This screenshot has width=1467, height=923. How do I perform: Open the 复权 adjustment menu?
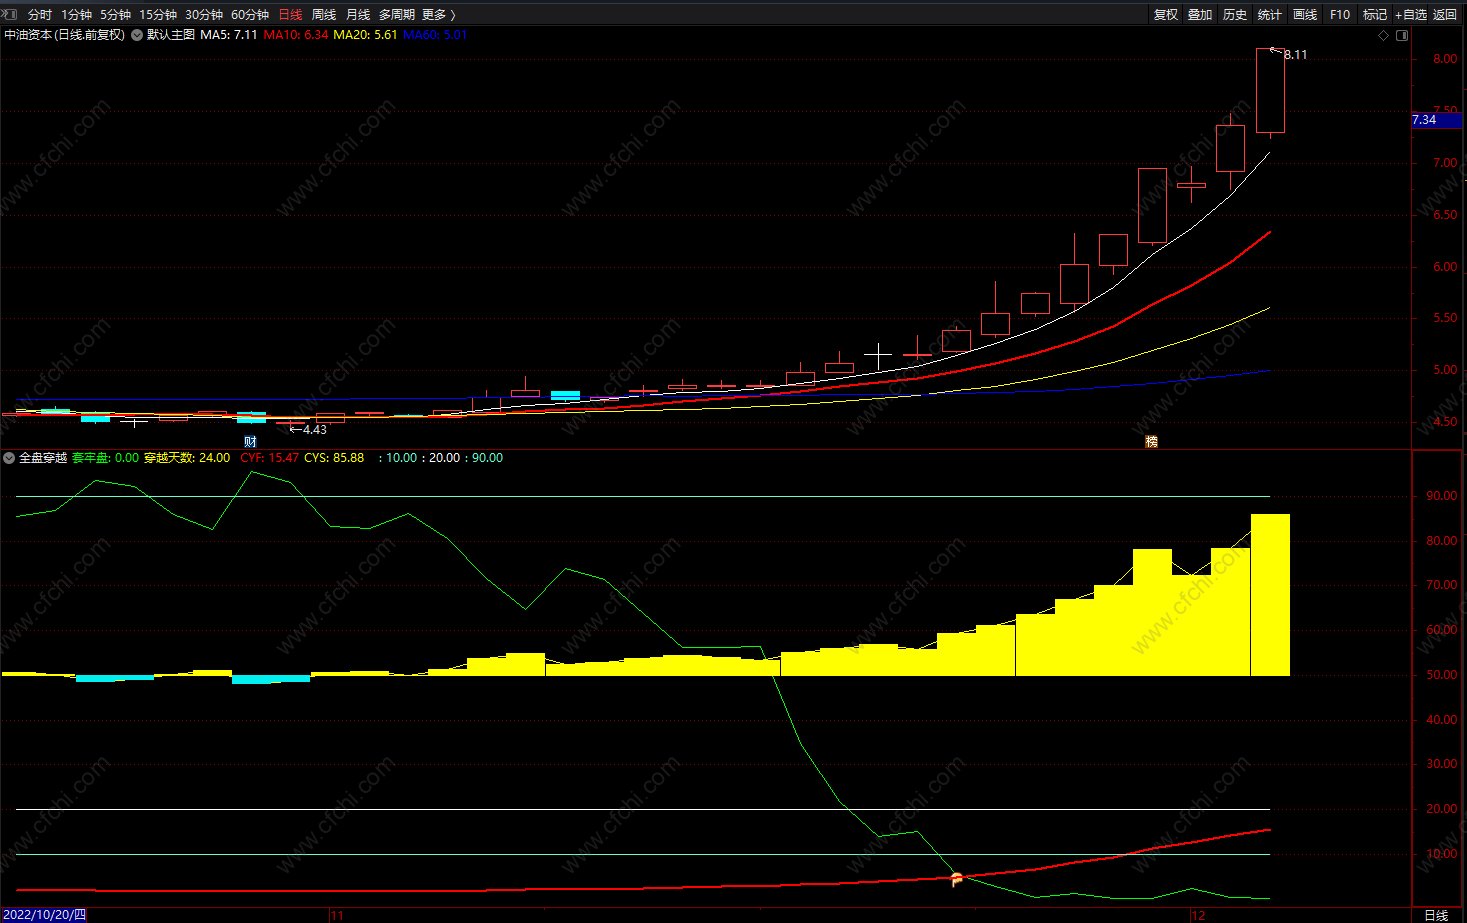[1166, 15]
